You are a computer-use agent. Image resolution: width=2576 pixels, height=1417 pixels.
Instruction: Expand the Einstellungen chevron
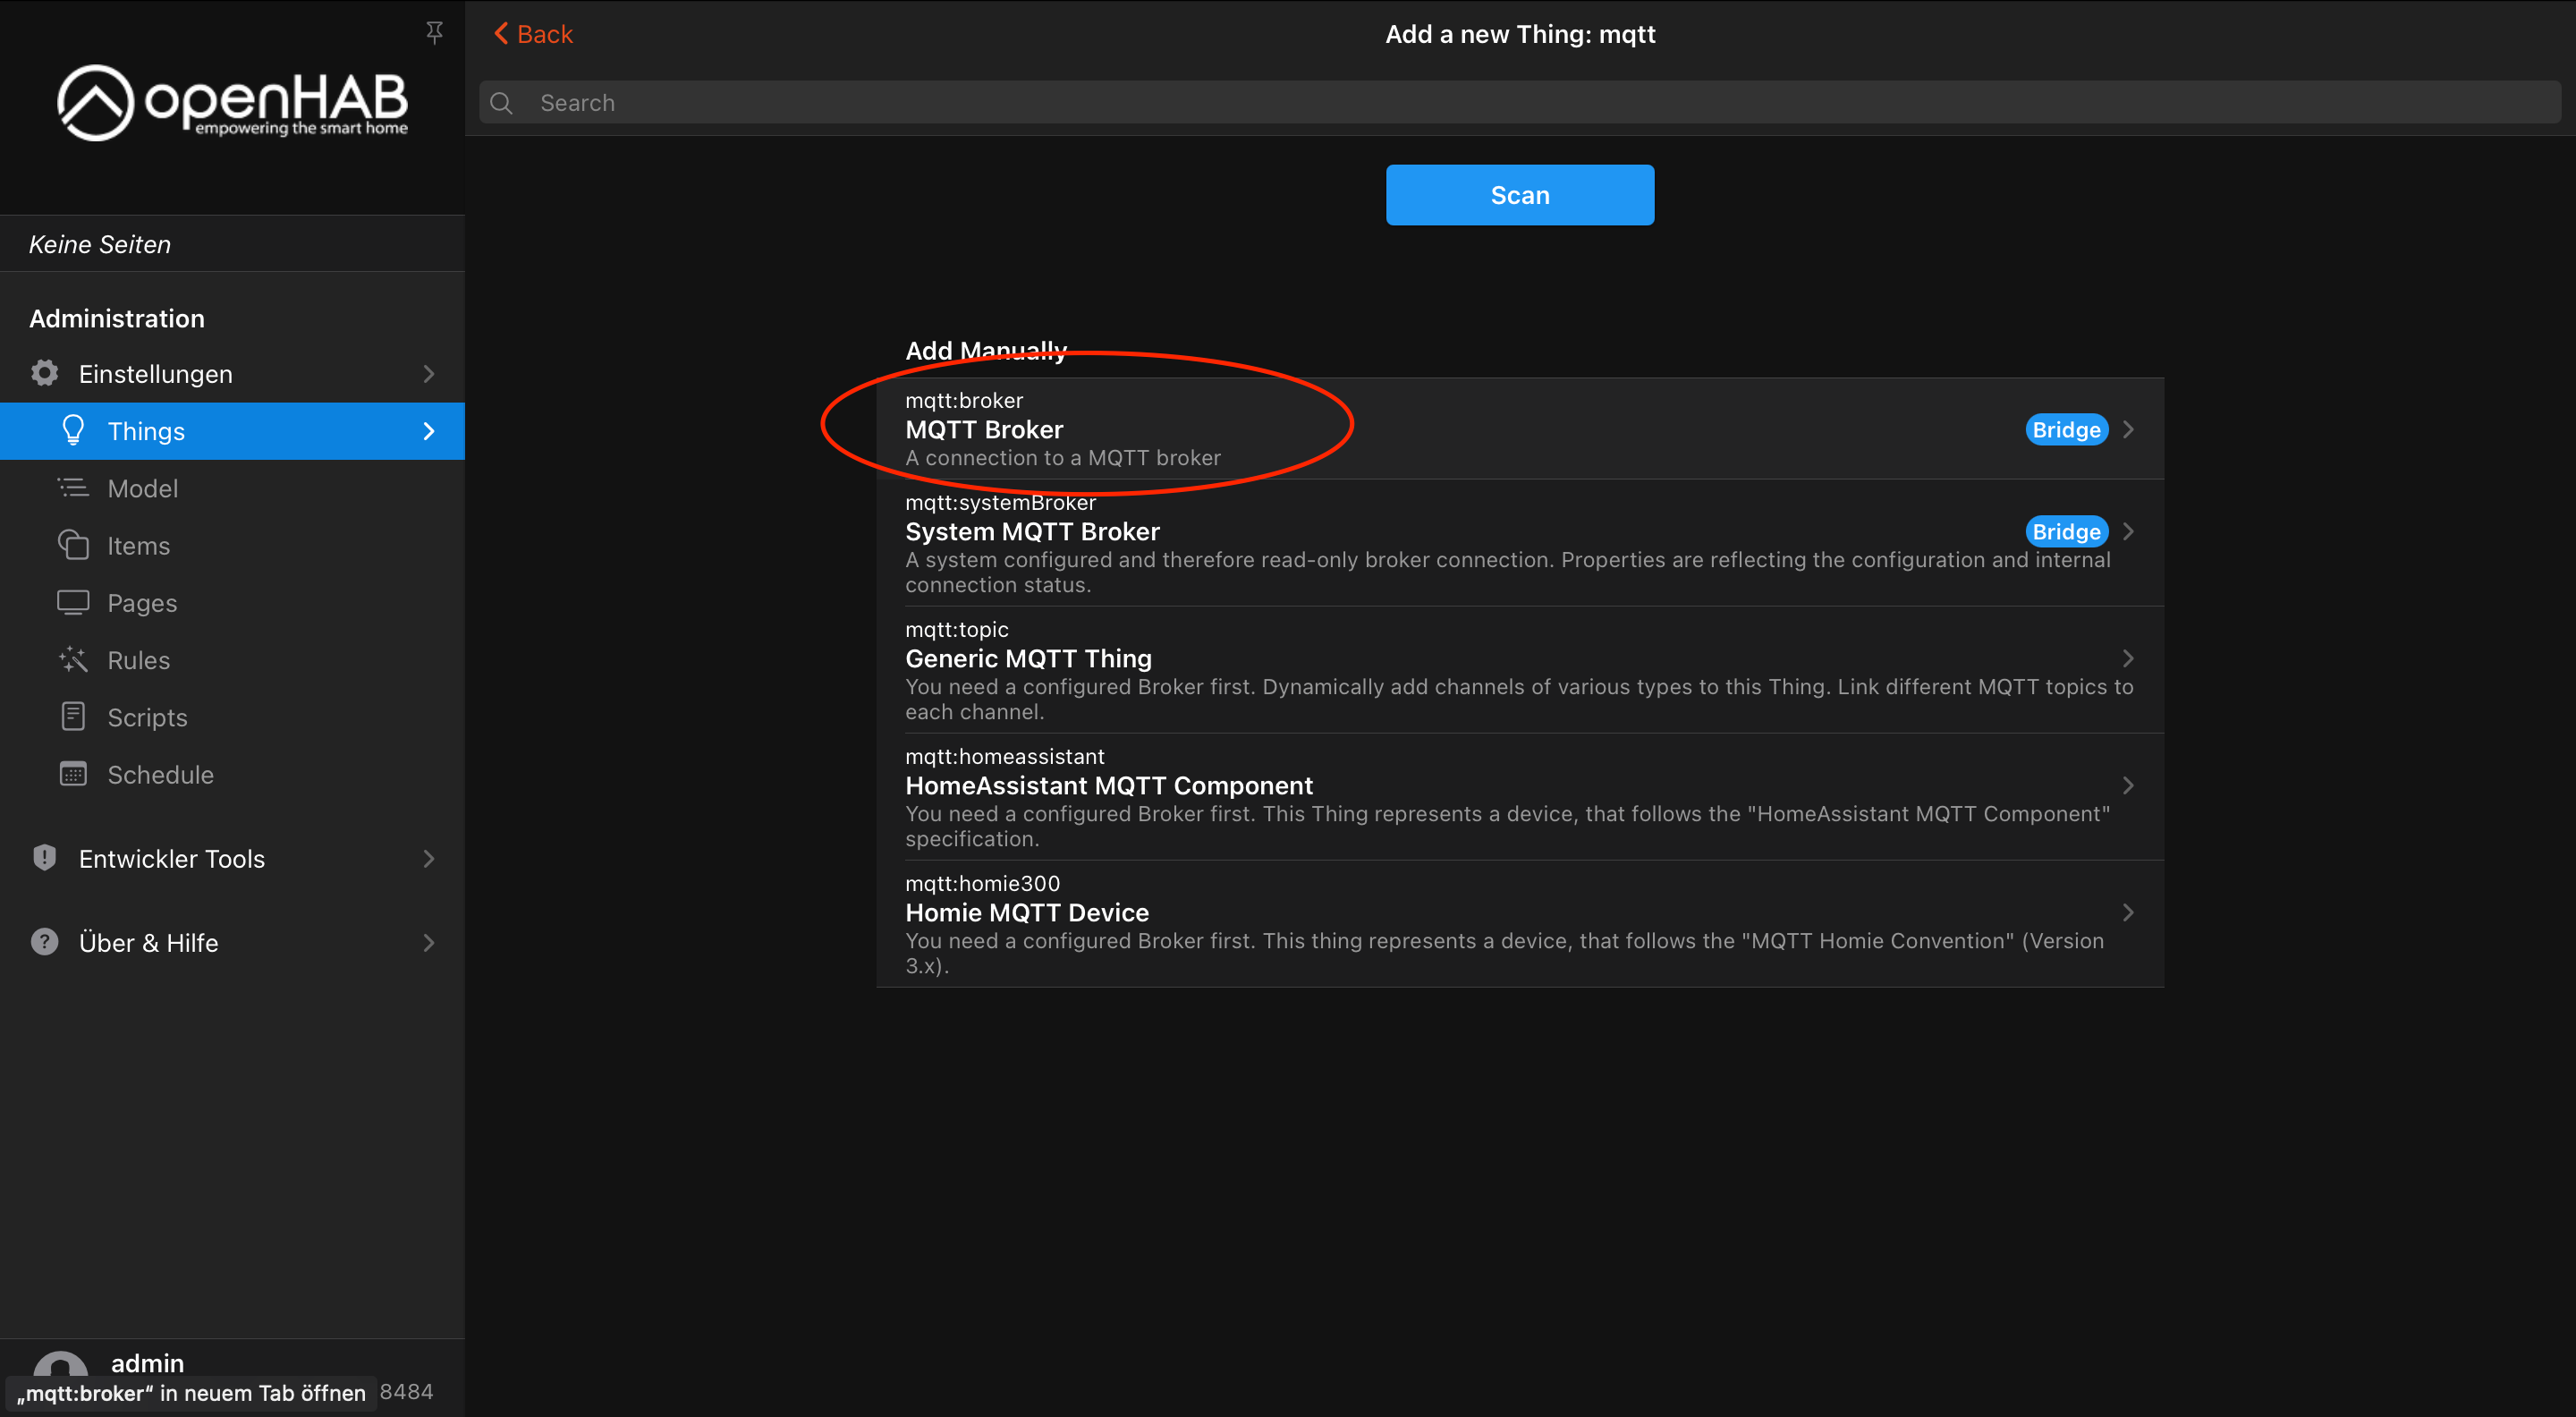point(428,373)
